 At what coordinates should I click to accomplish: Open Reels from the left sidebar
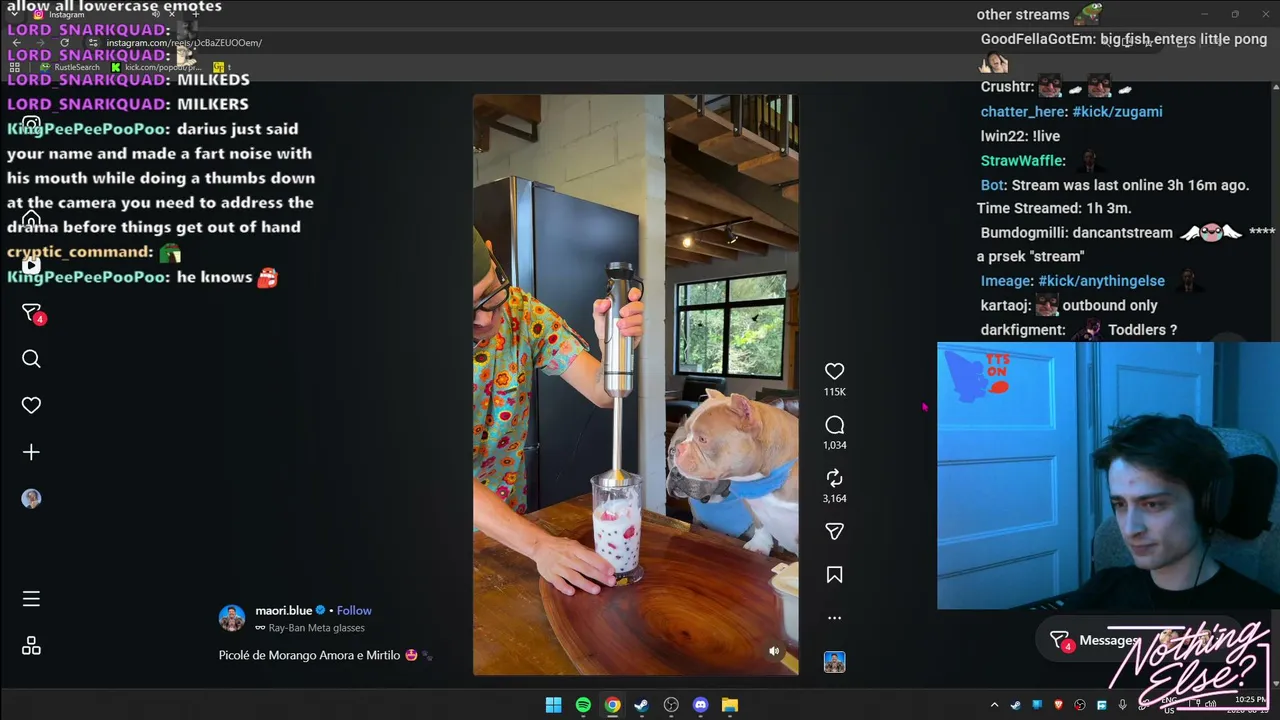(31, 266)
